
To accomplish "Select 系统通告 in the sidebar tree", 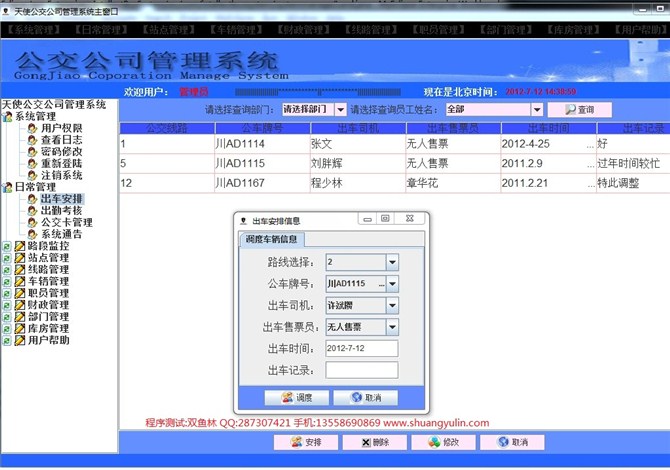I will click(62, 234).
